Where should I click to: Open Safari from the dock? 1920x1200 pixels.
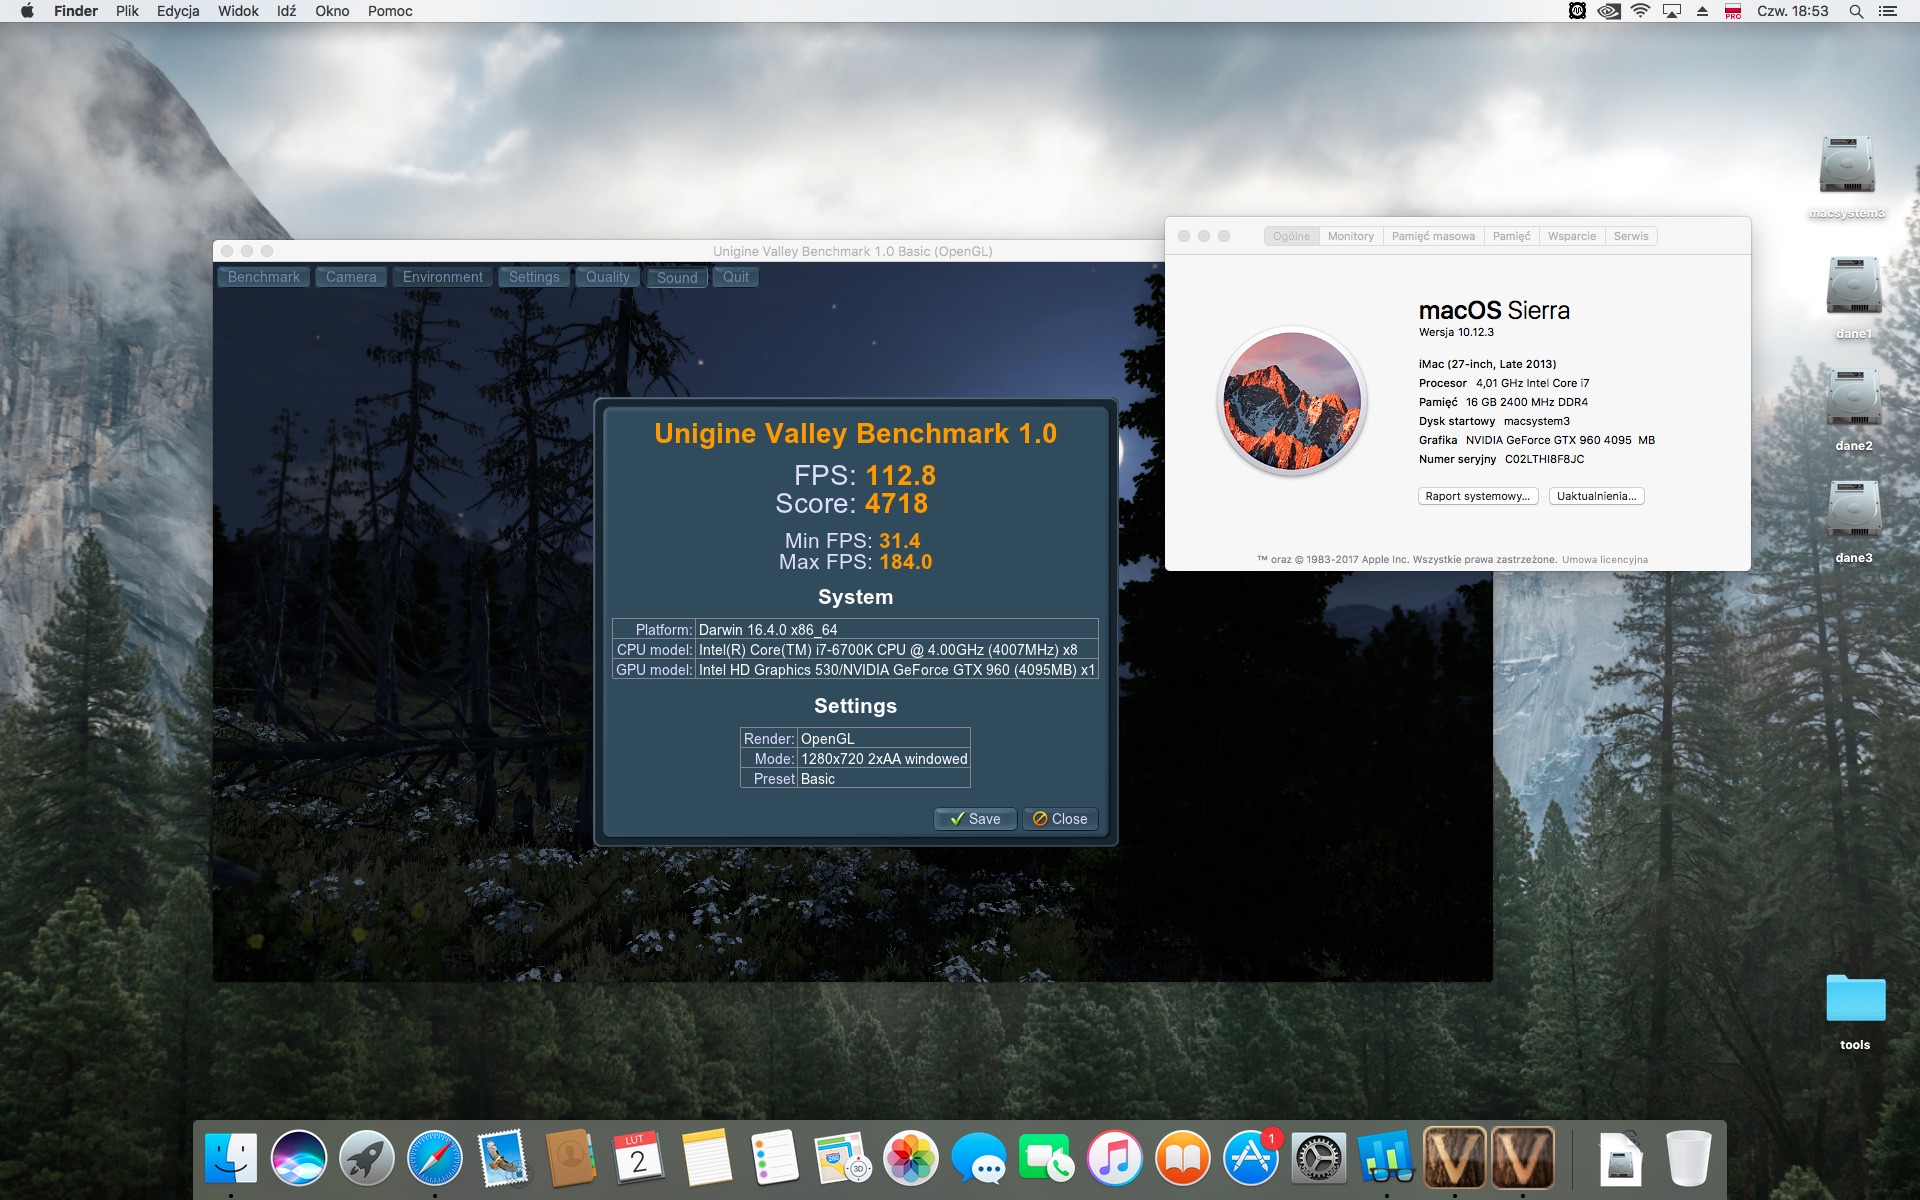click(x=435, y=1158)
